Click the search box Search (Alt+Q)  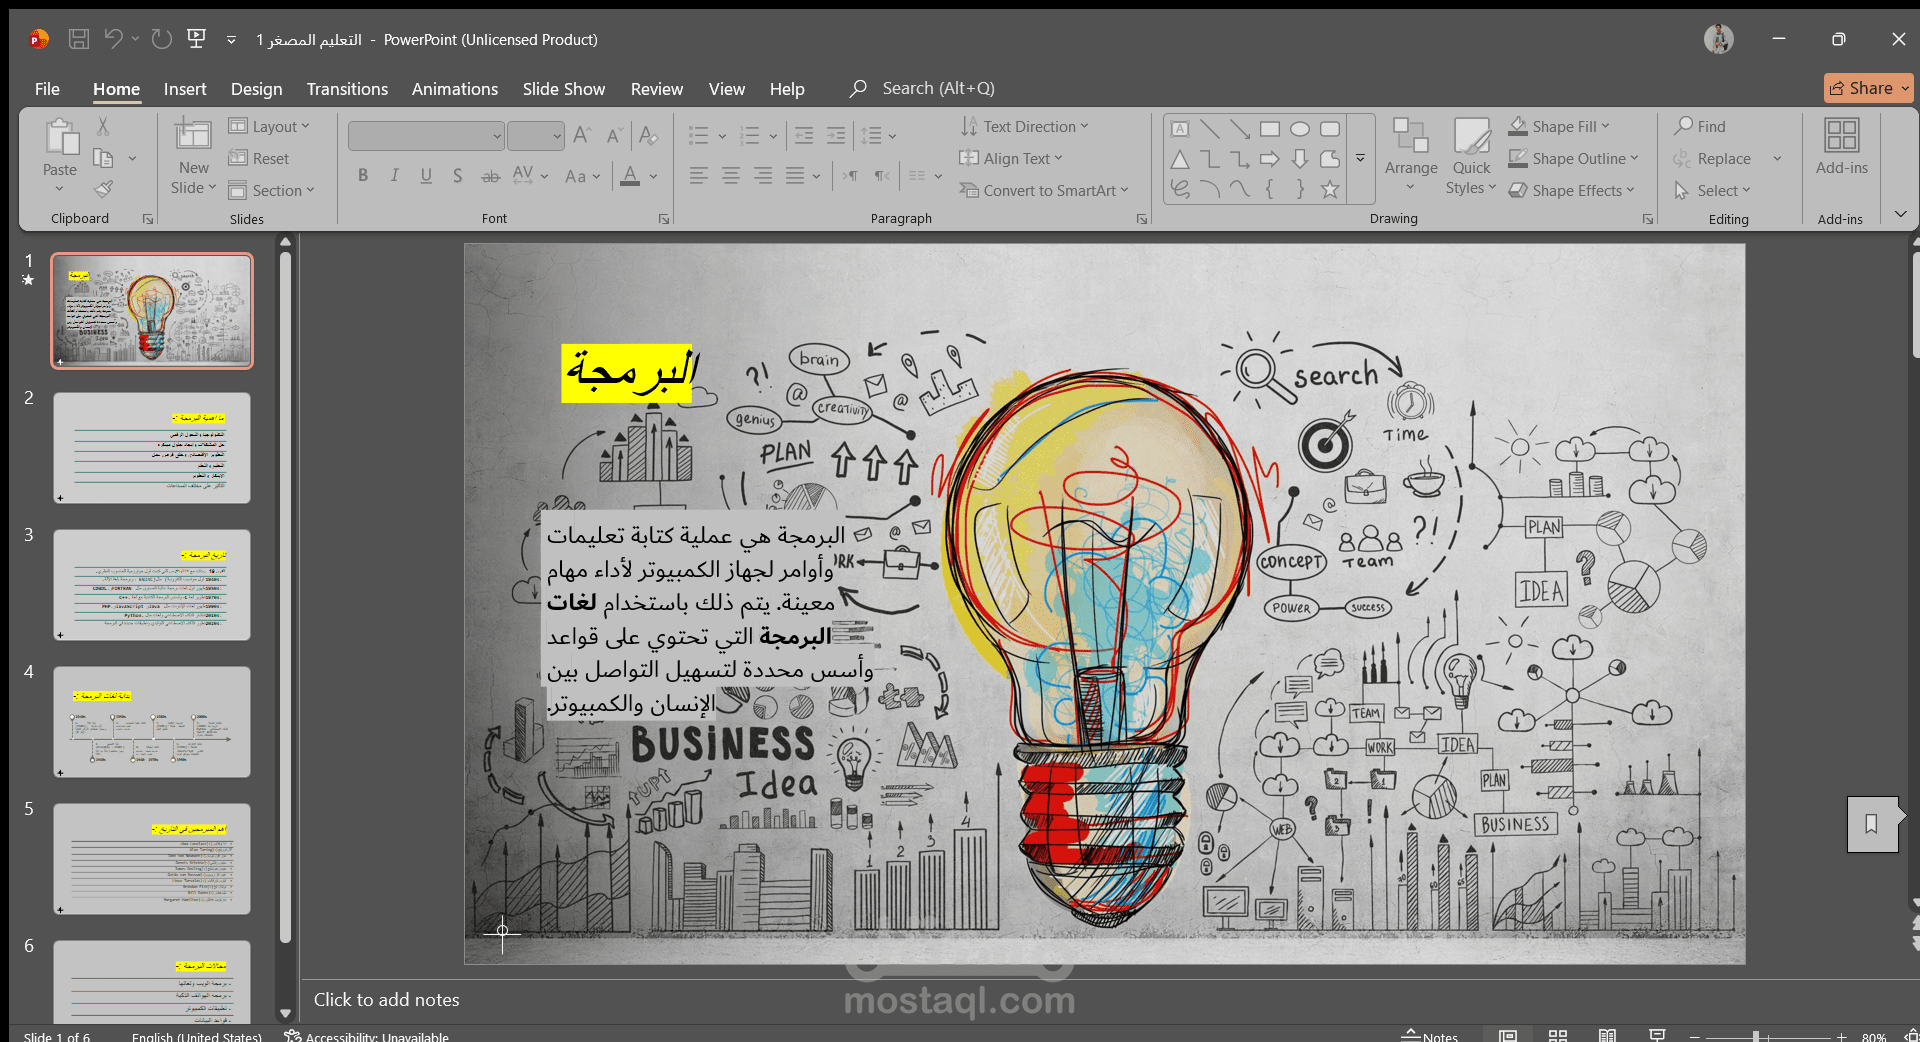(x=922, y=88)
